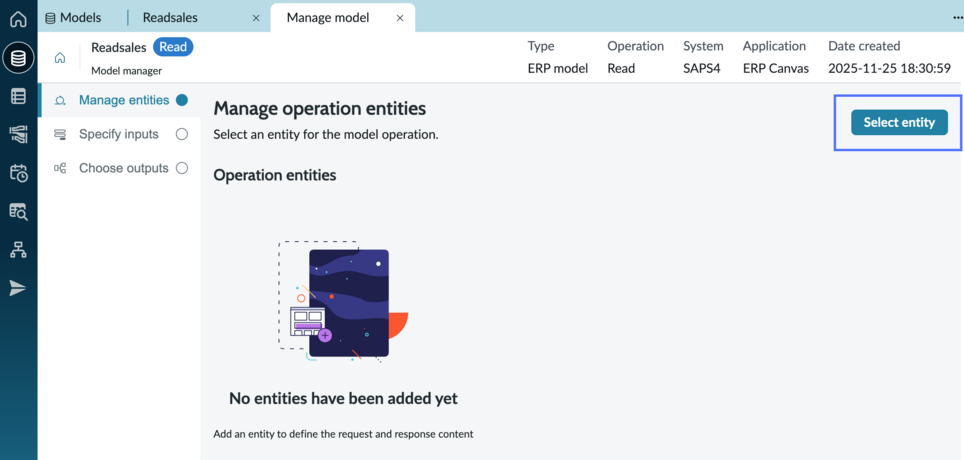964x460 pixels.
Task: Go to Specify inputs step
Action: point(120,134)
